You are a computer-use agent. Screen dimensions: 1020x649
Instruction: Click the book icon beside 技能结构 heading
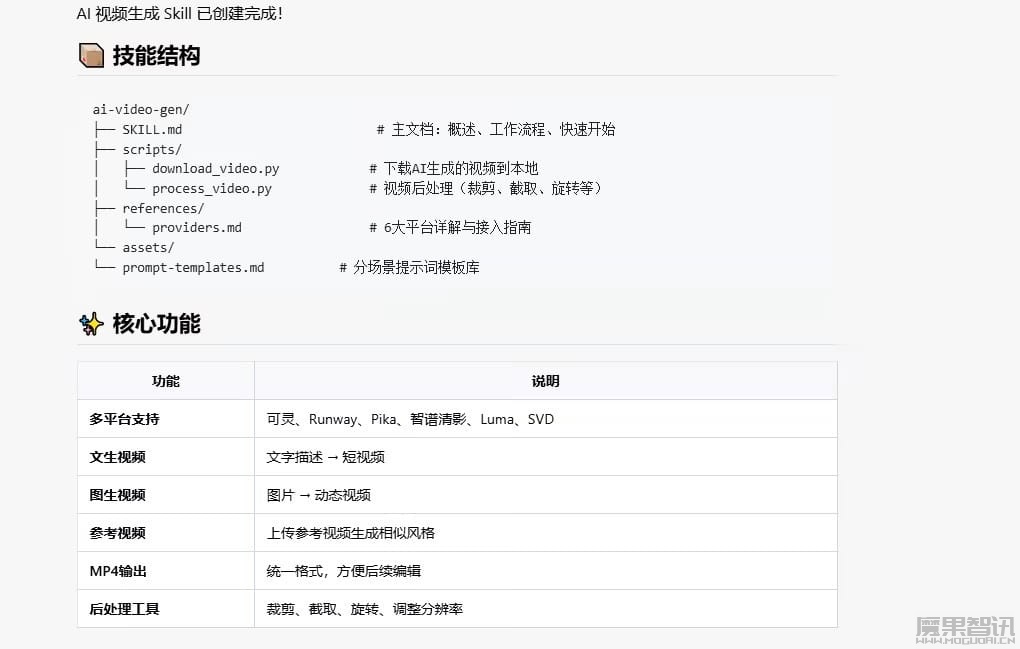point(90,56)
